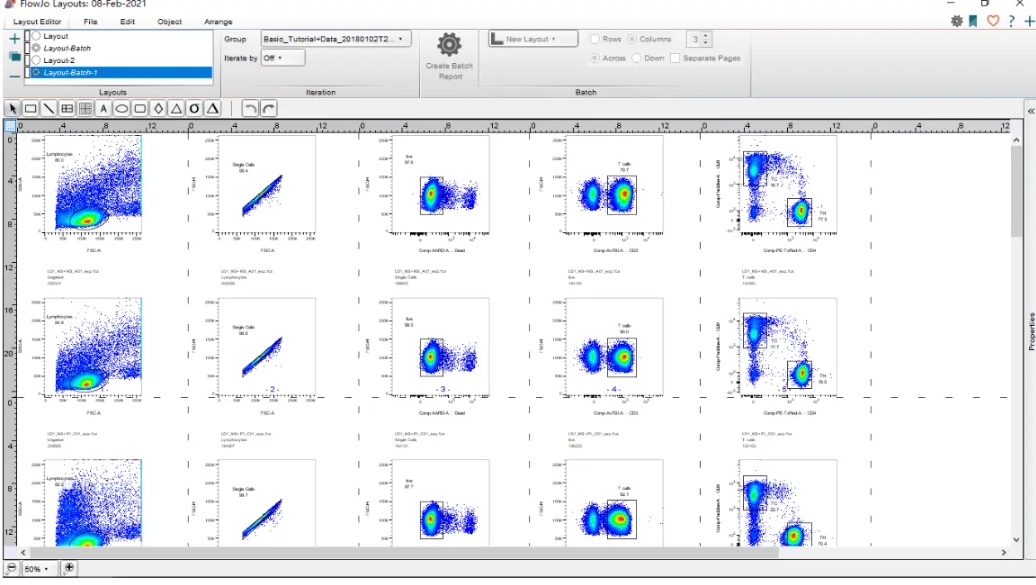1036x585 pixels.
Task: Click the redo arrow icon
Action: (268, 108)
